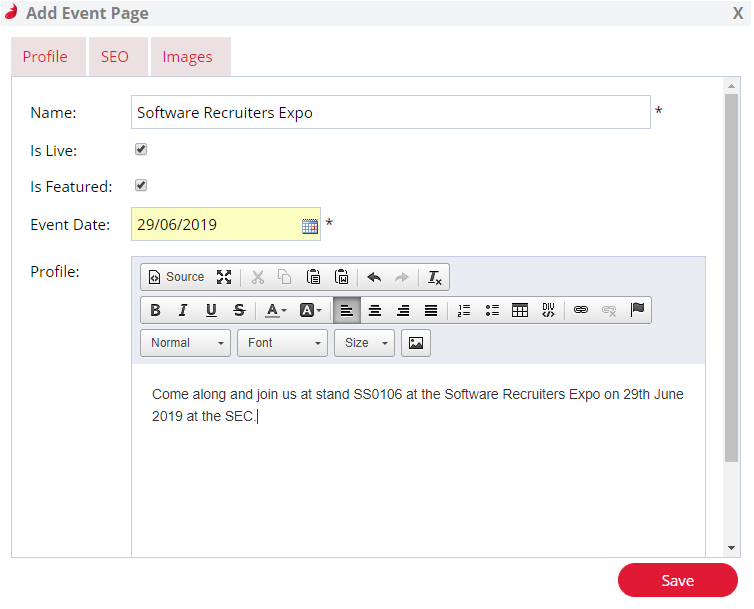Click the insert link icon
The image size is (754, 609).
(580, 310)
